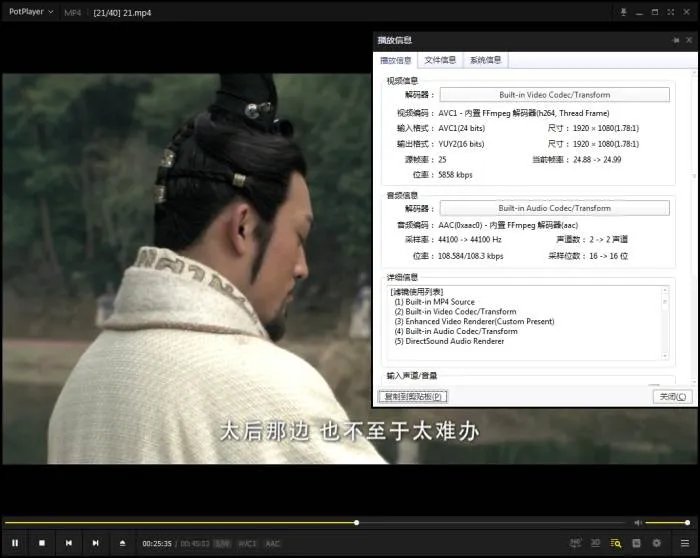Pin the playback info panel
Image resolution: width=700 pixels, height=558 pixels.
(676, 40)
